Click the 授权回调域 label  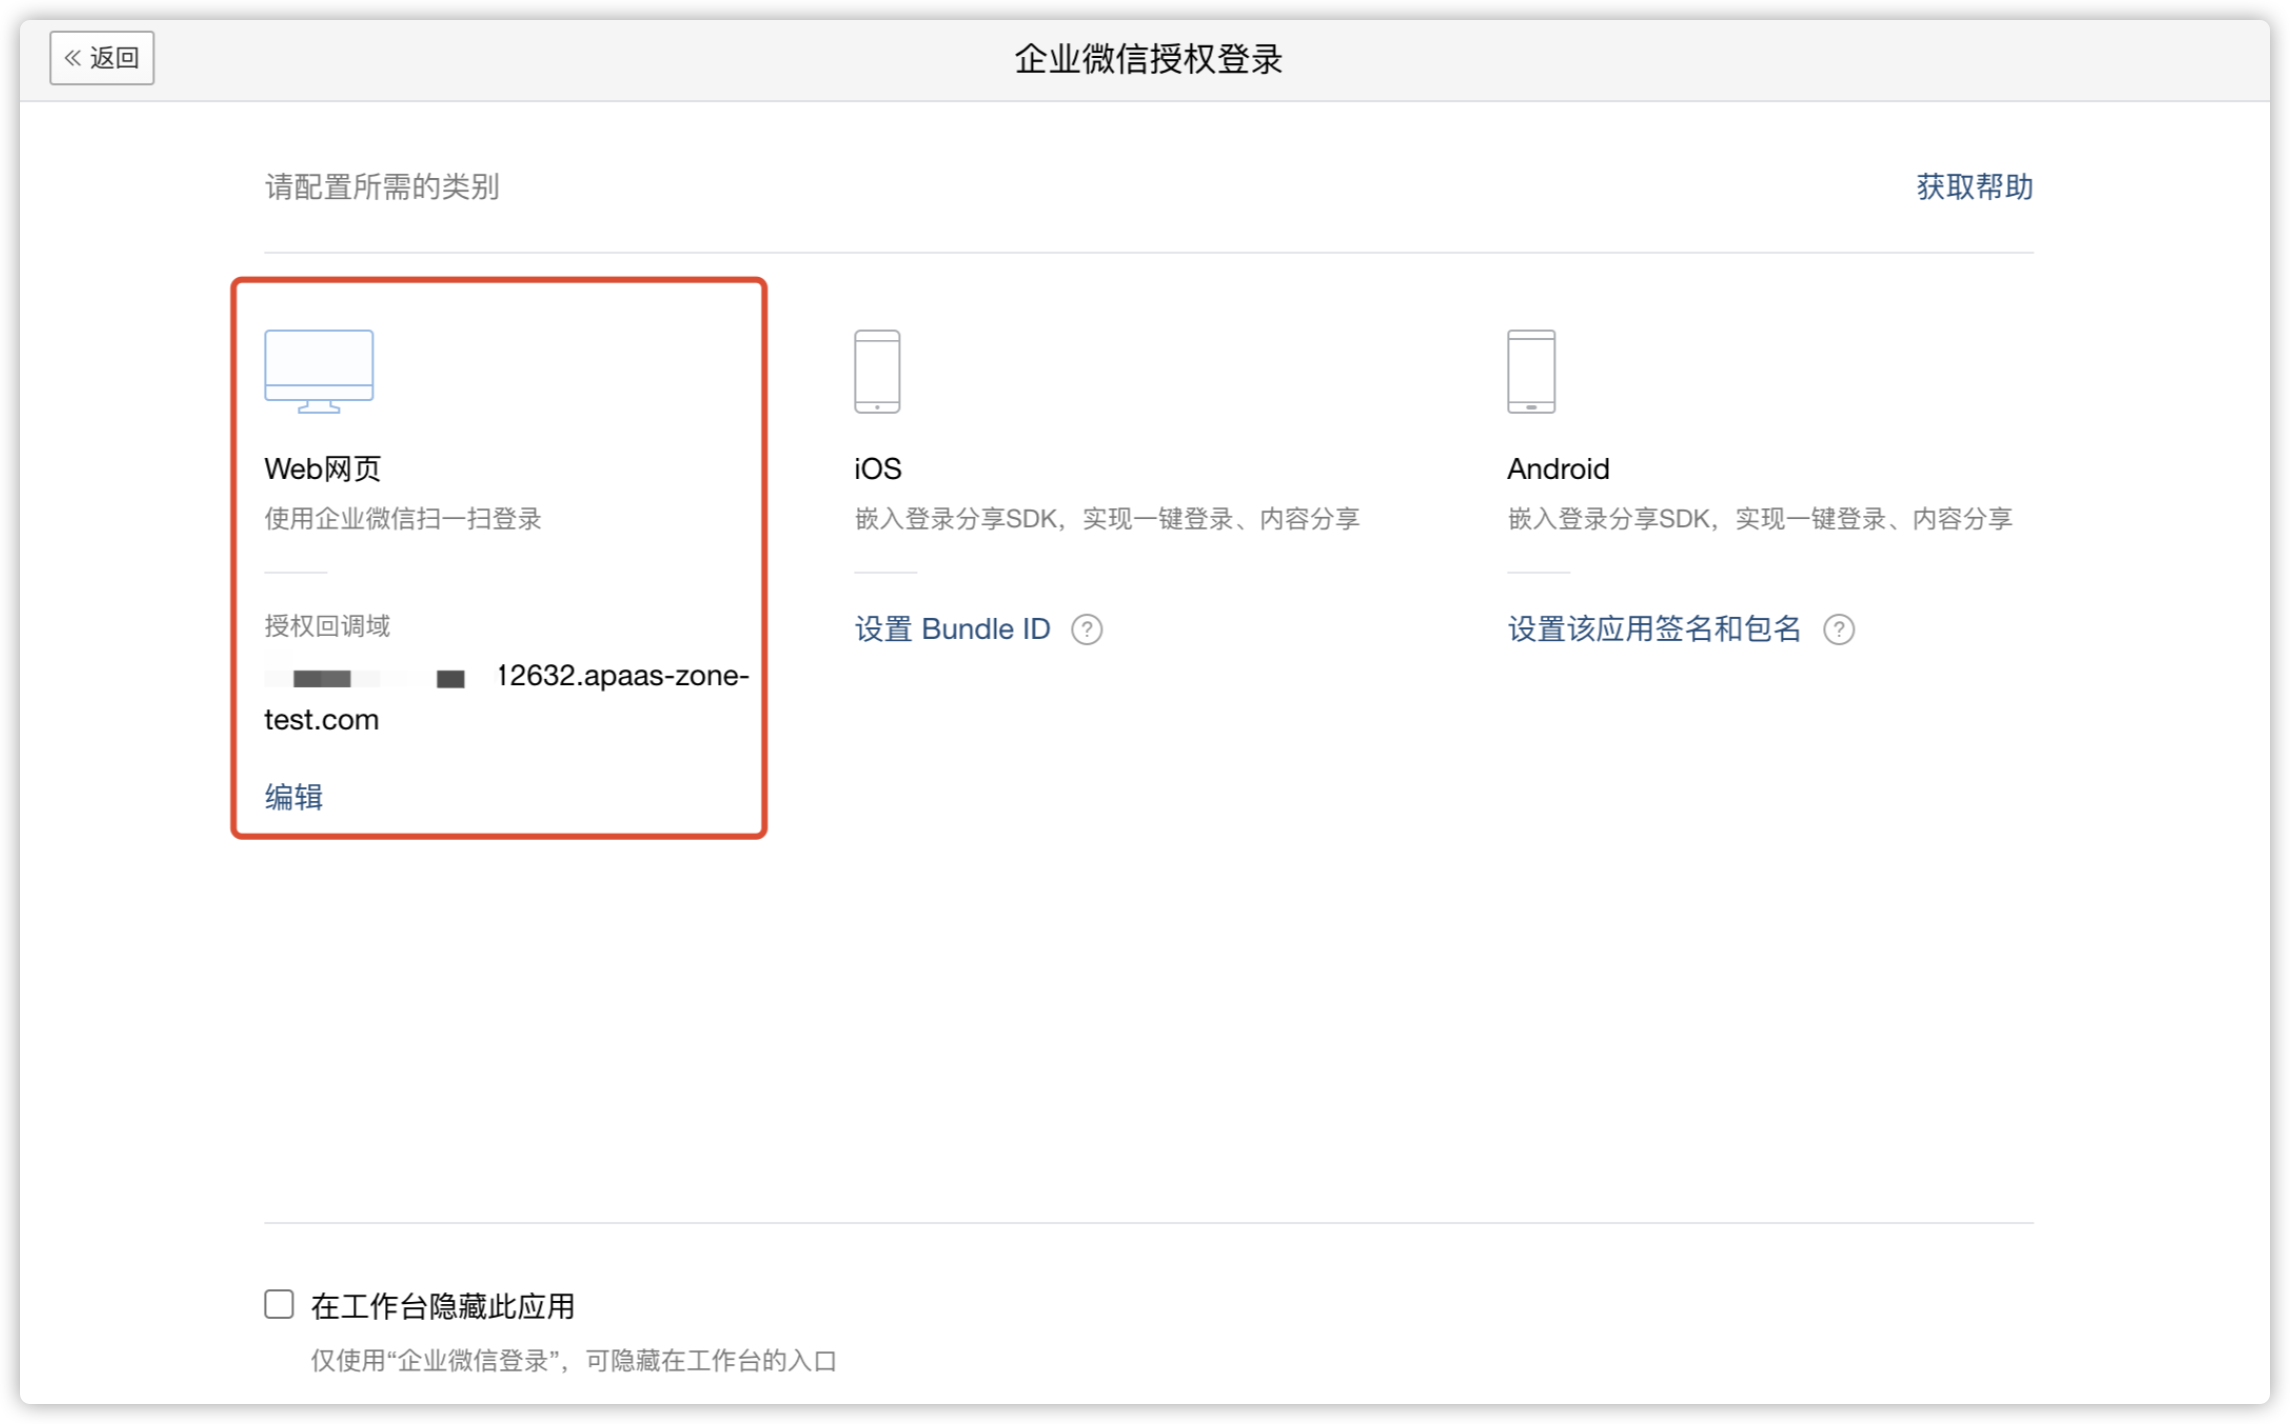pos(327,626)
